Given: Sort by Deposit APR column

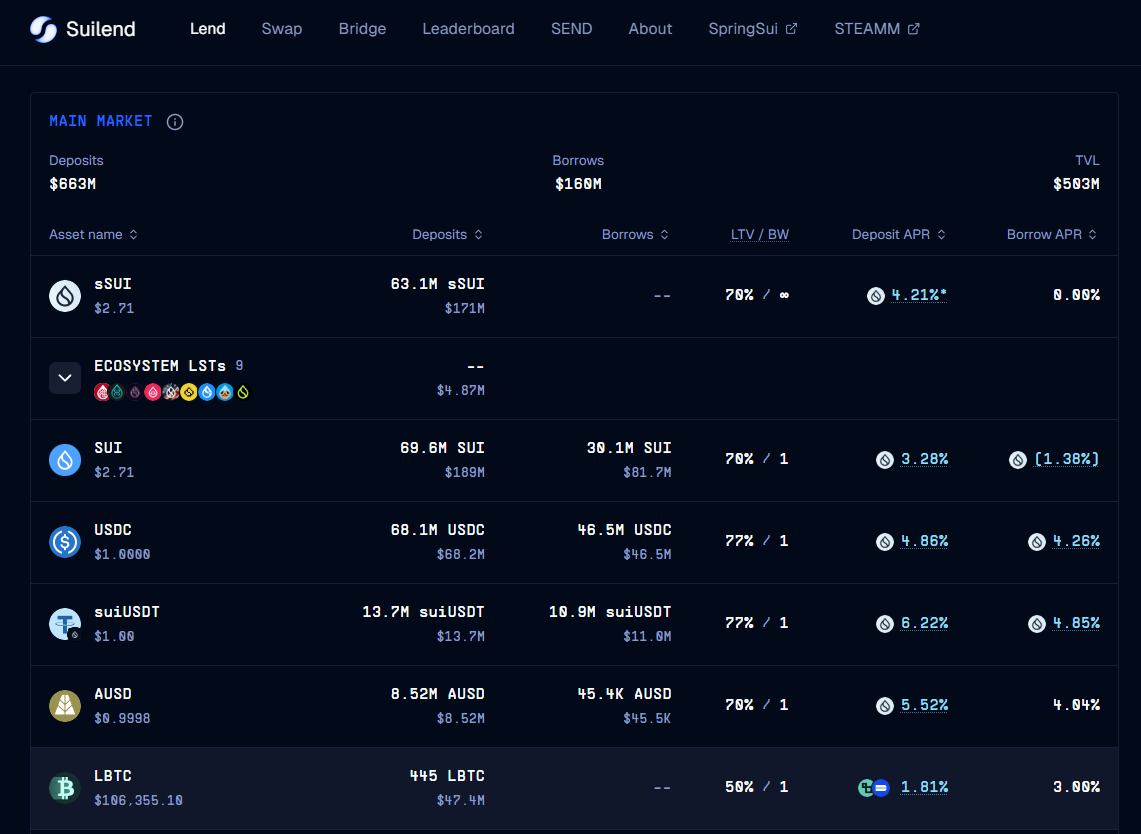Looking at the screenshot, I should (899, 234).
